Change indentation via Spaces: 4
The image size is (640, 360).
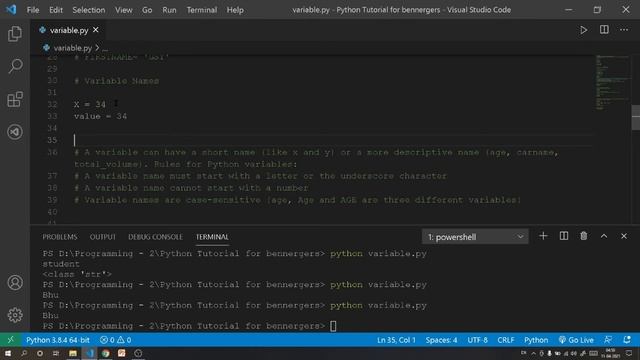pos(441,340)
